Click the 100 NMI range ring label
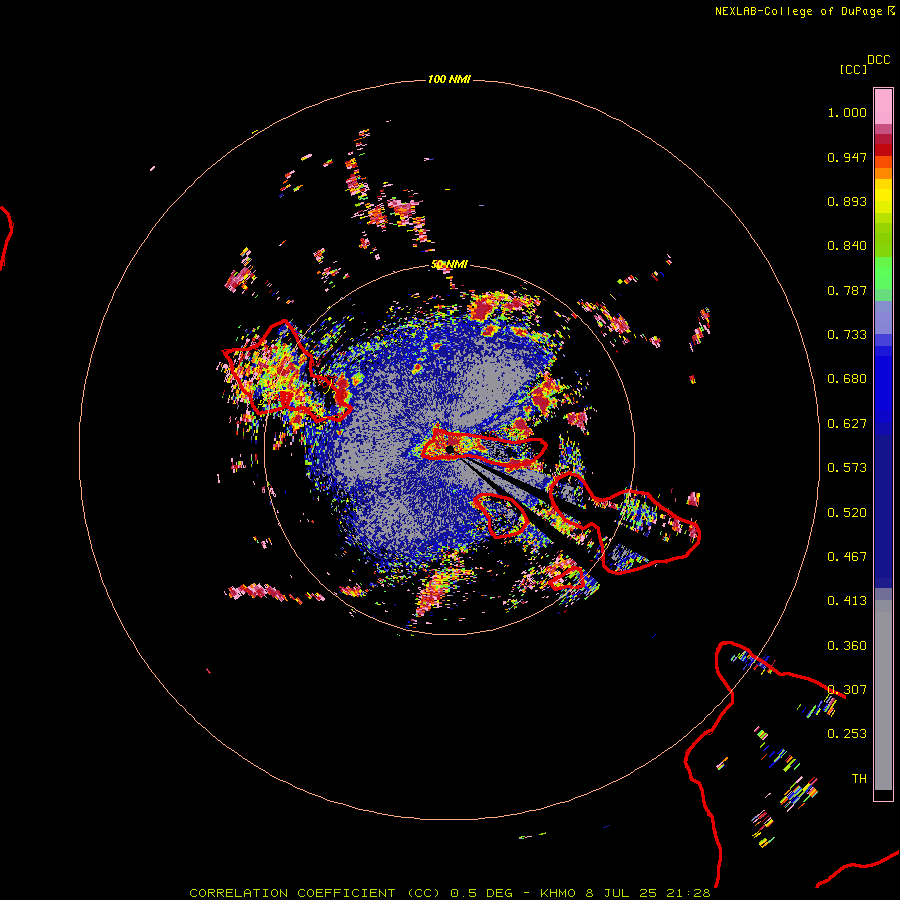 [449, 79]
